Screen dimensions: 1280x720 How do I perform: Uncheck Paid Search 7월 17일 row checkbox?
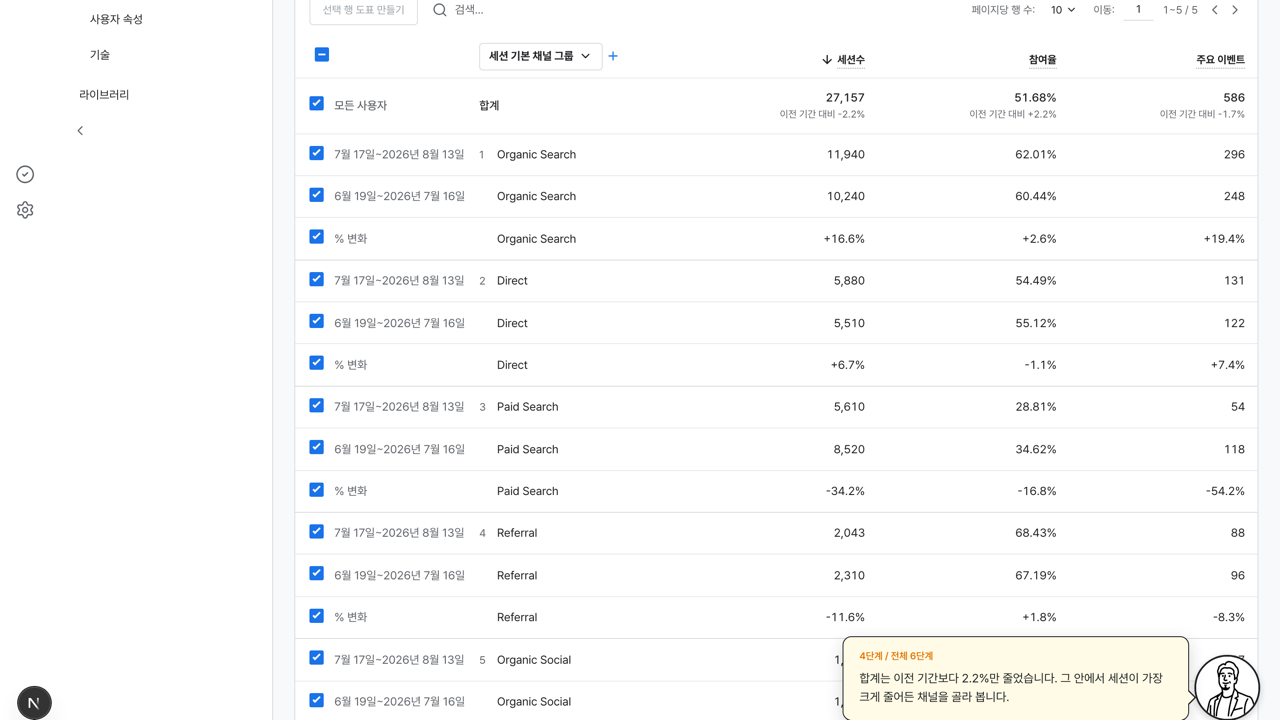point(317,405)
